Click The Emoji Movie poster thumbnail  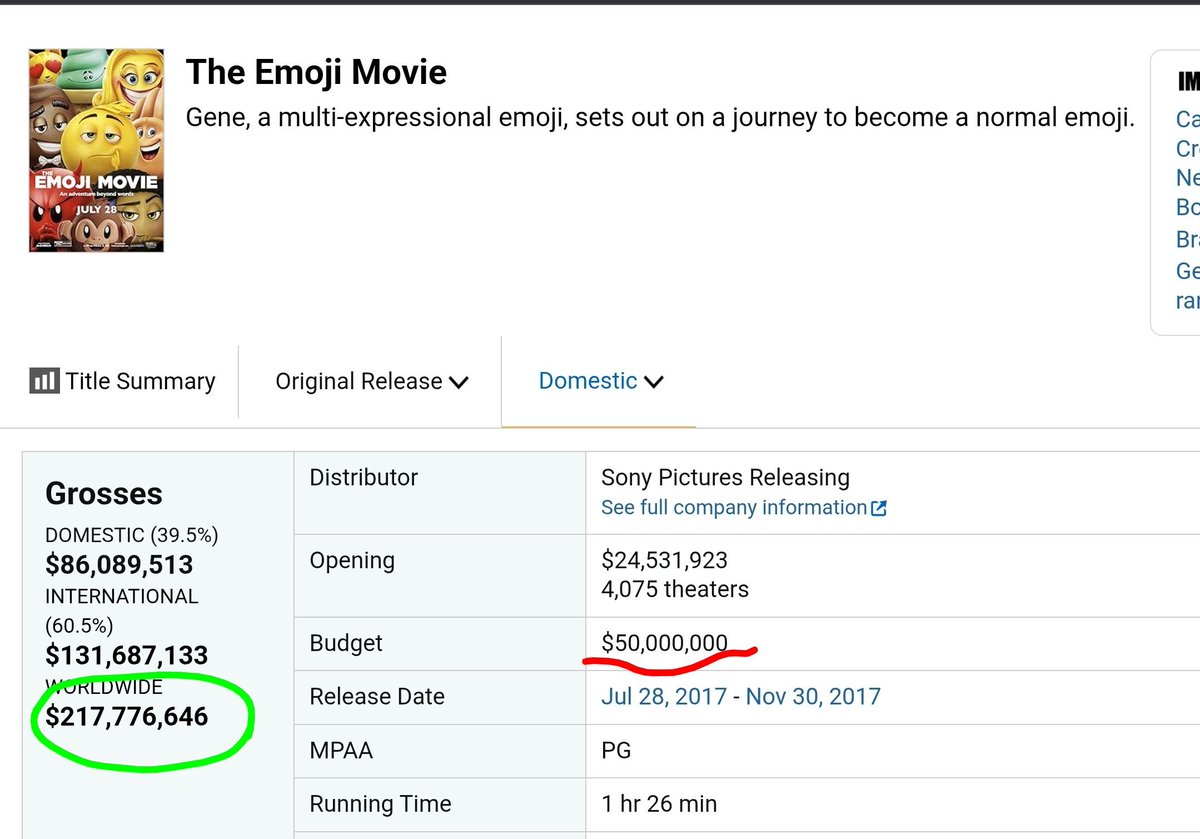pyautogui.click(x=96, y=150)
